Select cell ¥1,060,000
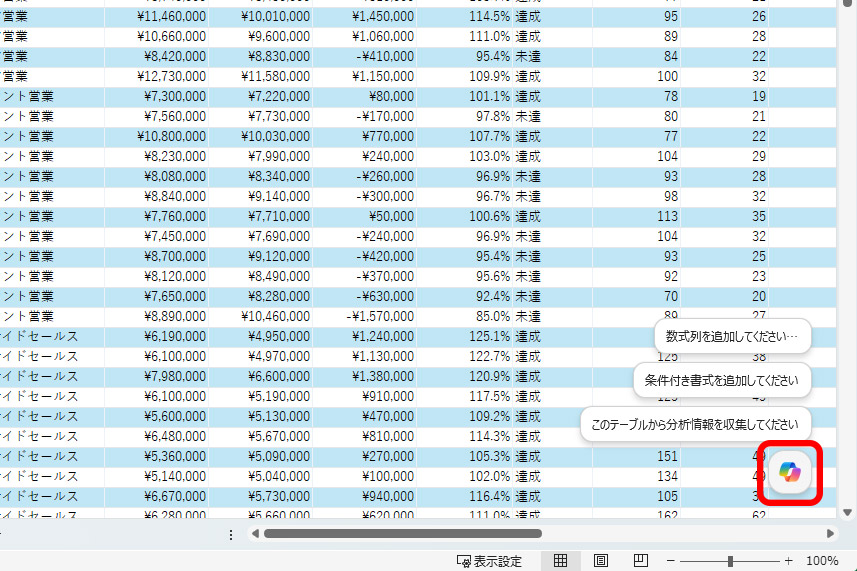This screenshot has height=571, width=857. pos(365,37)
